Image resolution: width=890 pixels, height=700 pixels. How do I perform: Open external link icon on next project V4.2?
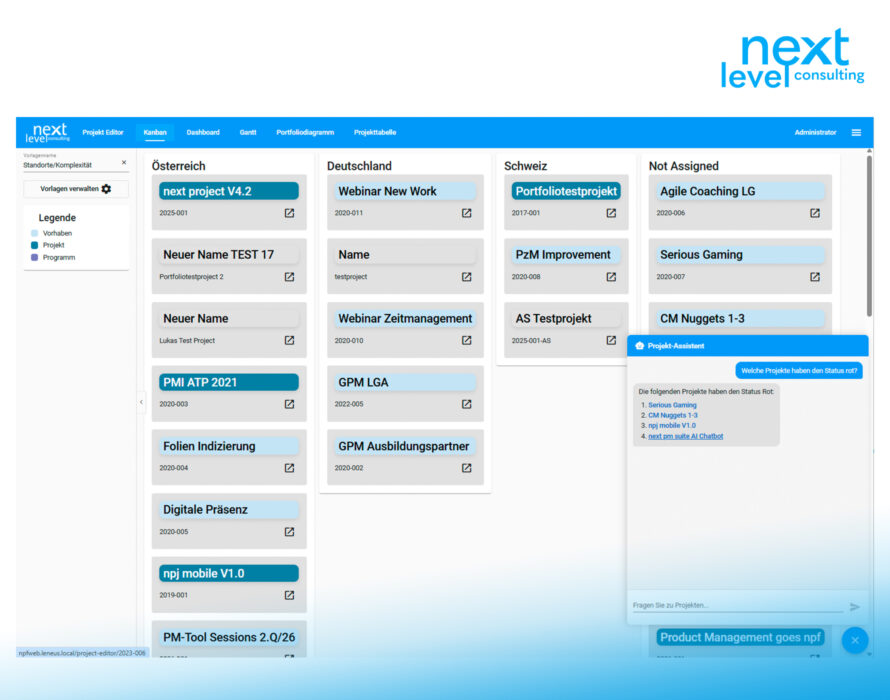[x=289, y=213]
